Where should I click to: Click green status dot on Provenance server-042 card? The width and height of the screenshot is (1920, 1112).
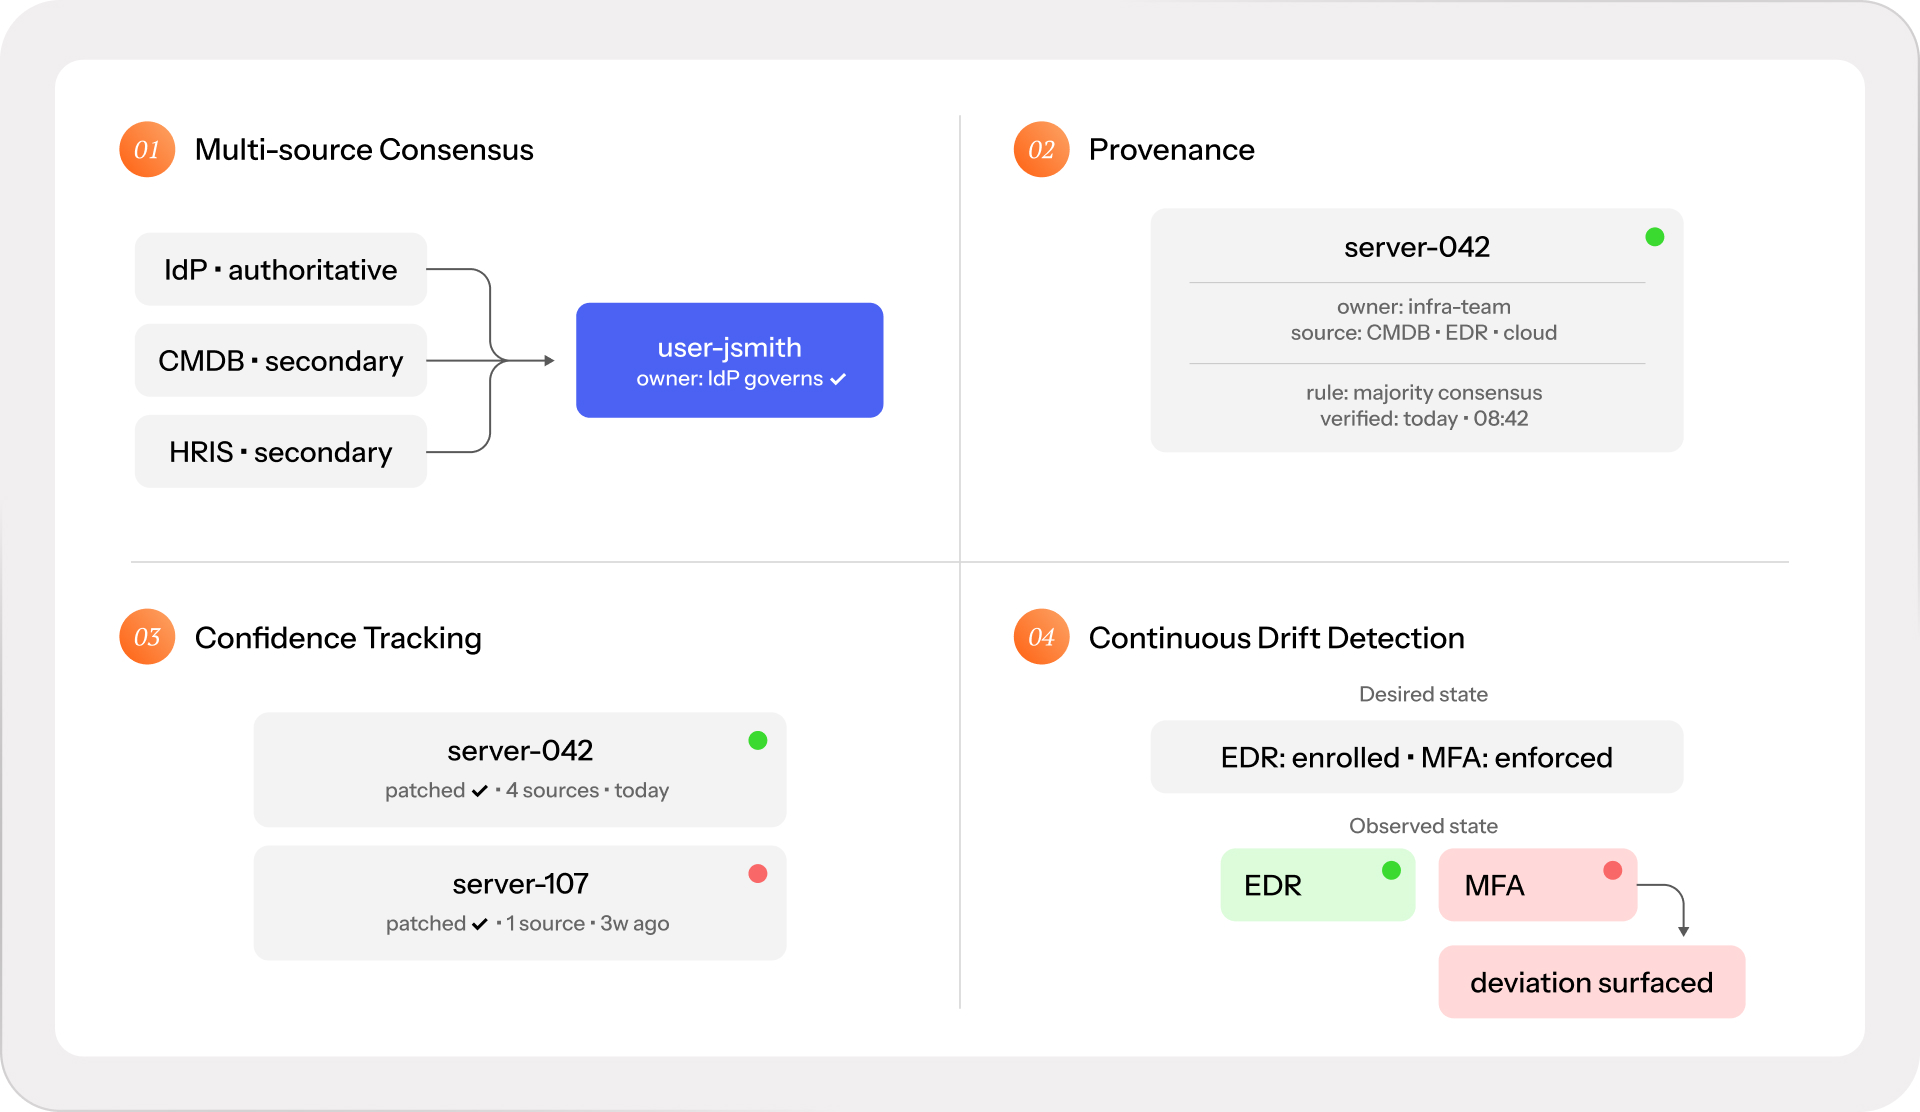[1655, 237]
